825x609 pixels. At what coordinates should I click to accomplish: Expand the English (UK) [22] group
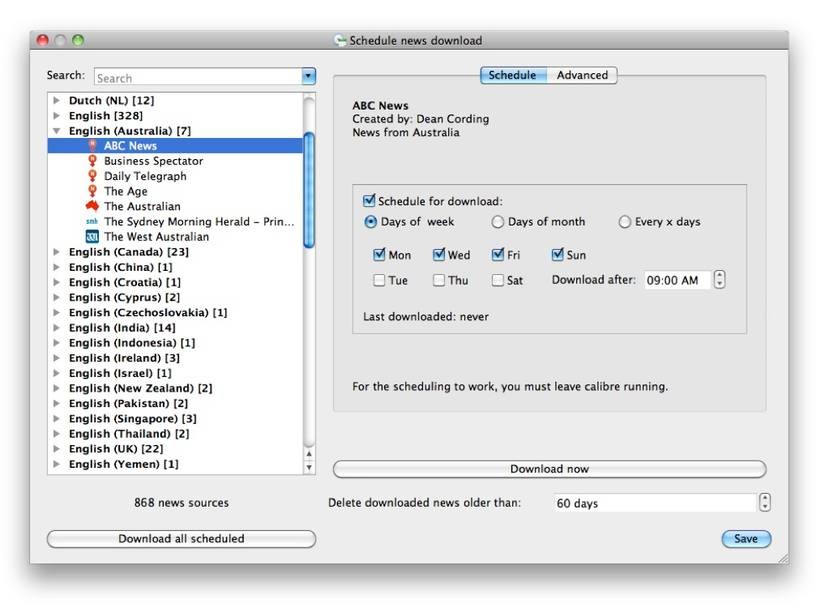click(x=56, y=448)
